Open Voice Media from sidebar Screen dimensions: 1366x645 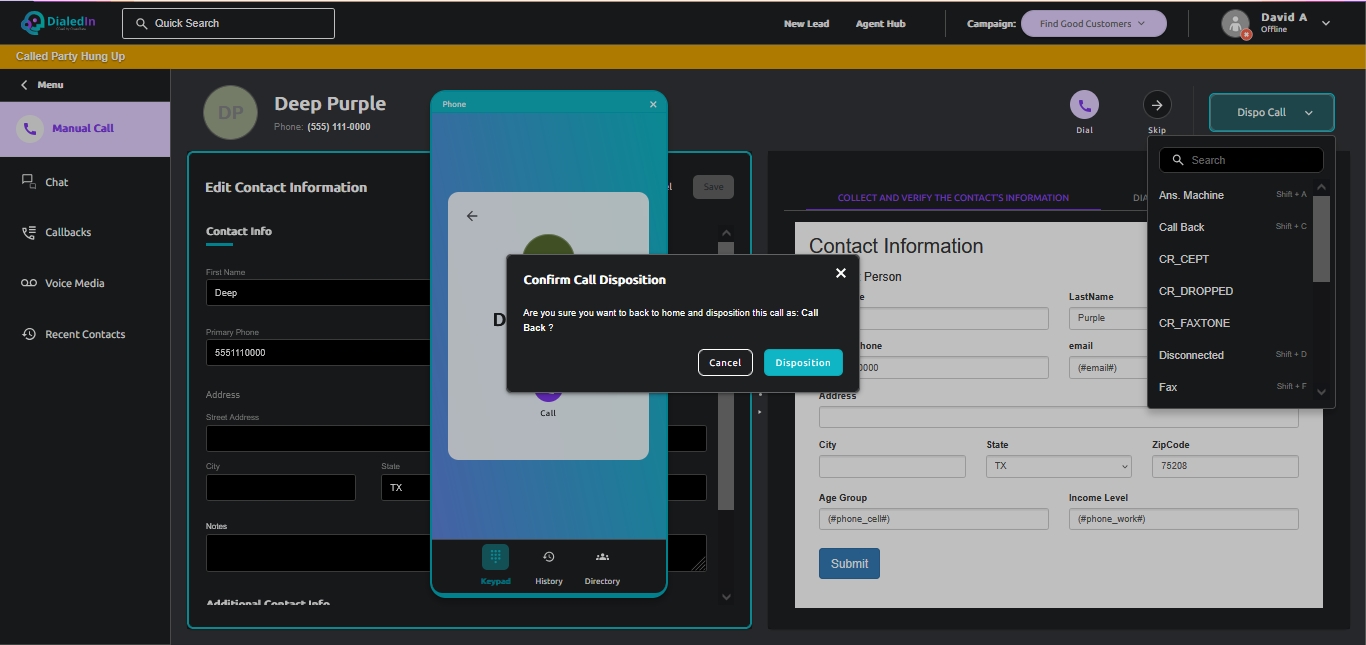[74, 283]
